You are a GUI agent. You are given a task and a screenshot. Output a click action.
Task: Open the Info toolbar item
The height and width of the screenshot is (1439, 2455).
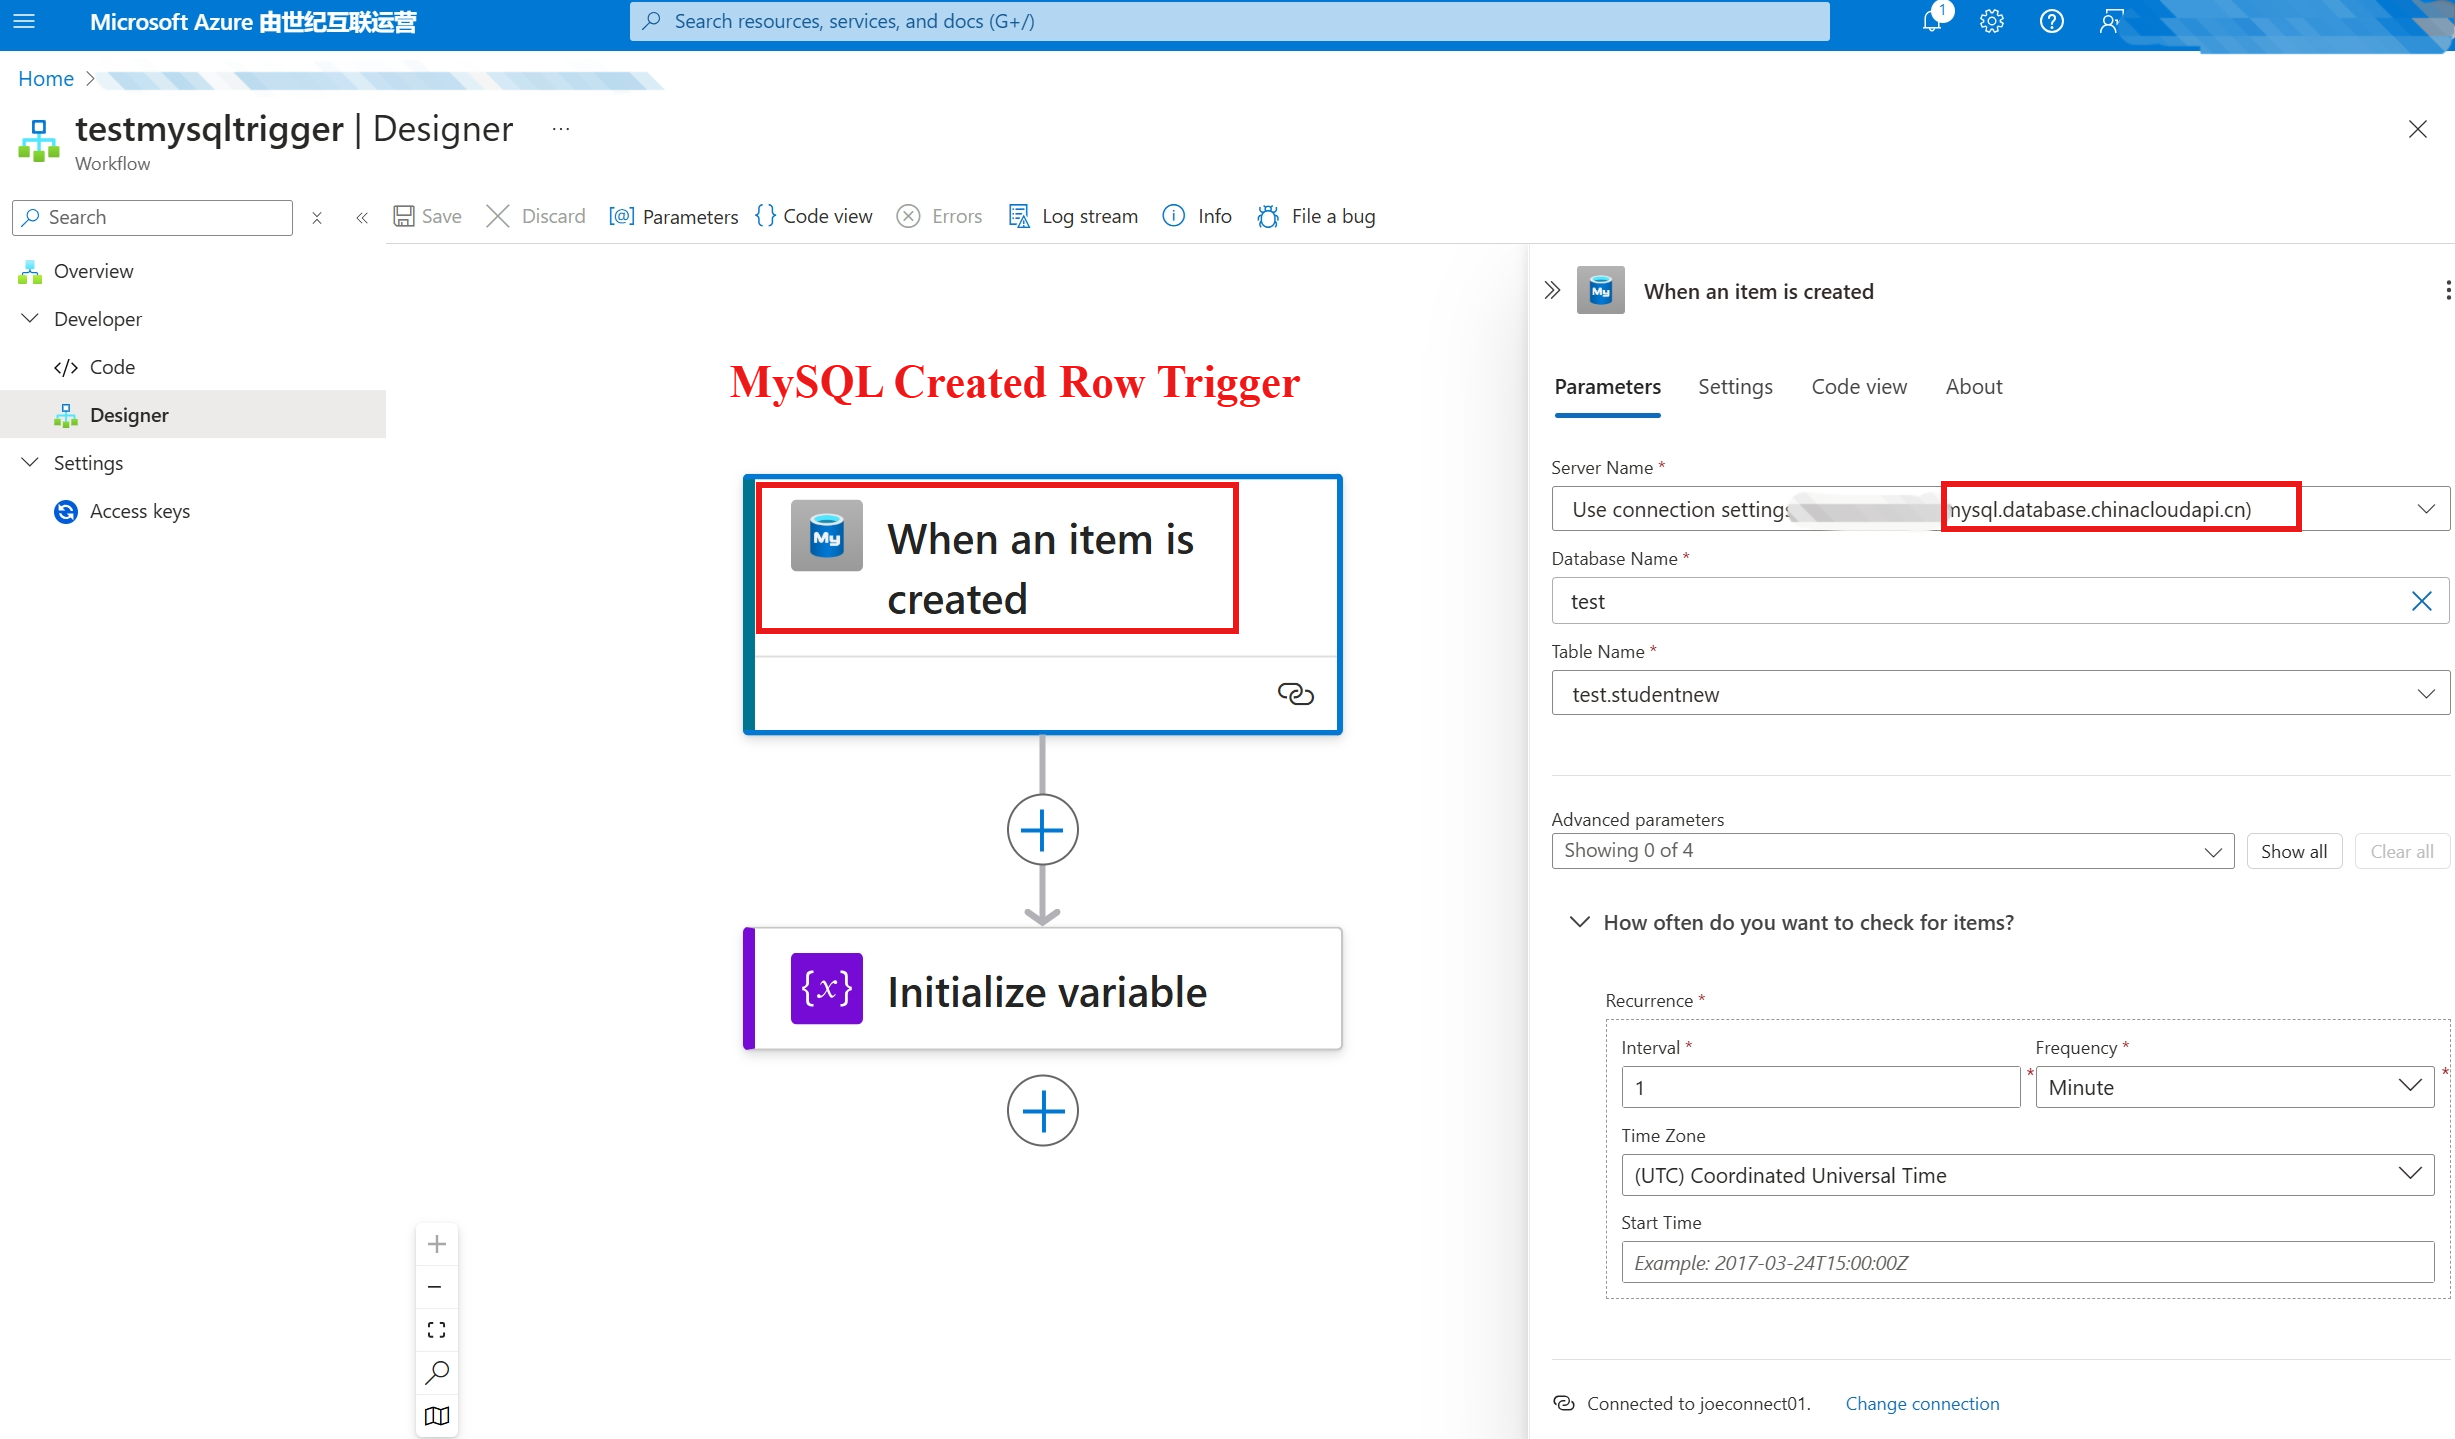pos(1197,216)
